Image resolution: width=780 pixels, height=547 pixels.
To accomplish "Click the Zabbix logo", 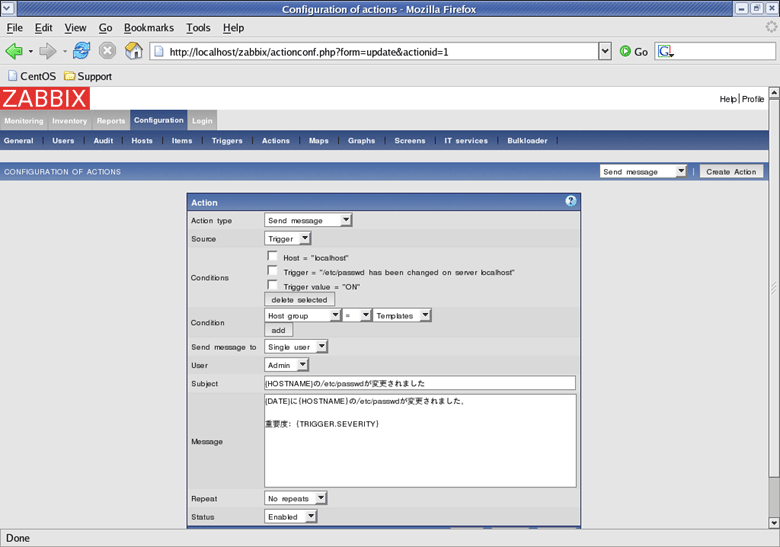I will click(45, 98).
